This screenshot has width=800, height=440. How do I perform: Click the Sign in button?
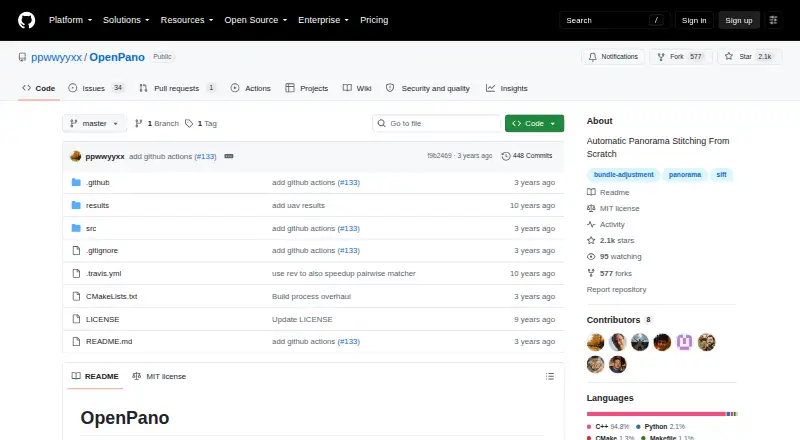[694, 20]
